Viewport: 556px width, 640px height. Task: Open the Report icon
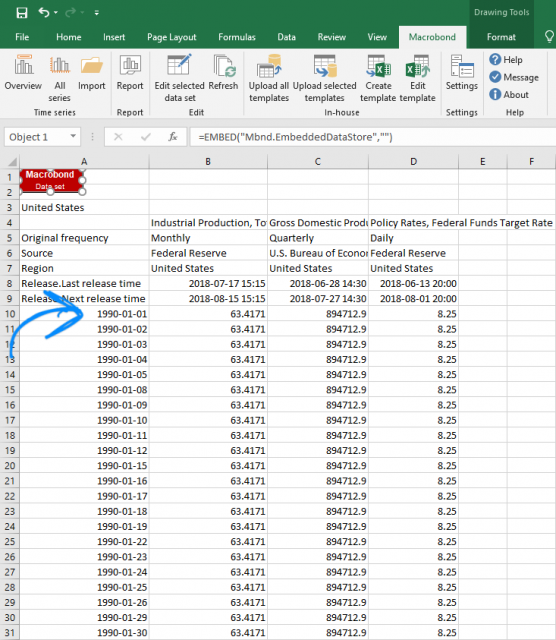coord(130,73)
